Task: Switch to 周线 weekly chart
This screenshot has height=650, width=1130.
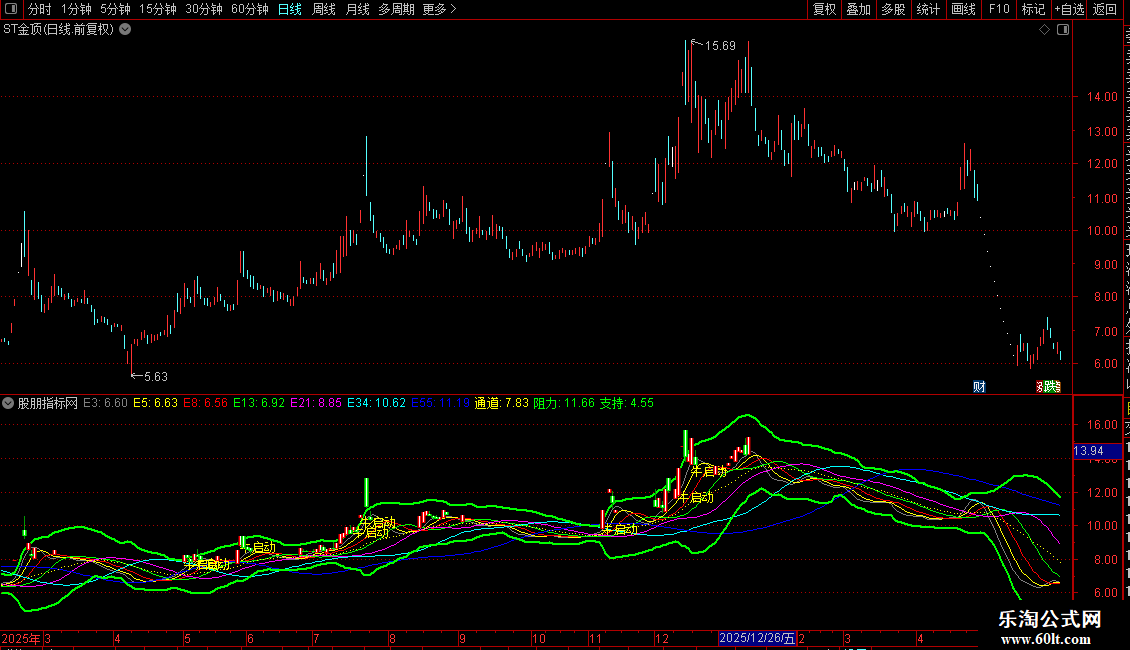Action: pyautogui.click(x=324, y=9)
